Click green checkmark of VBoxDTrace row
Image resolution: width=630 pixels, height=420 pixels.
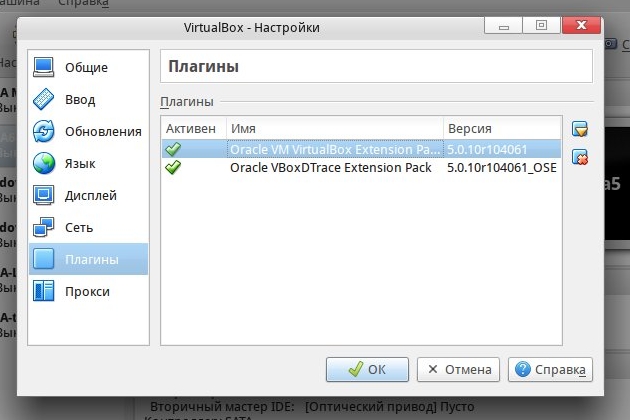(173, 167)
